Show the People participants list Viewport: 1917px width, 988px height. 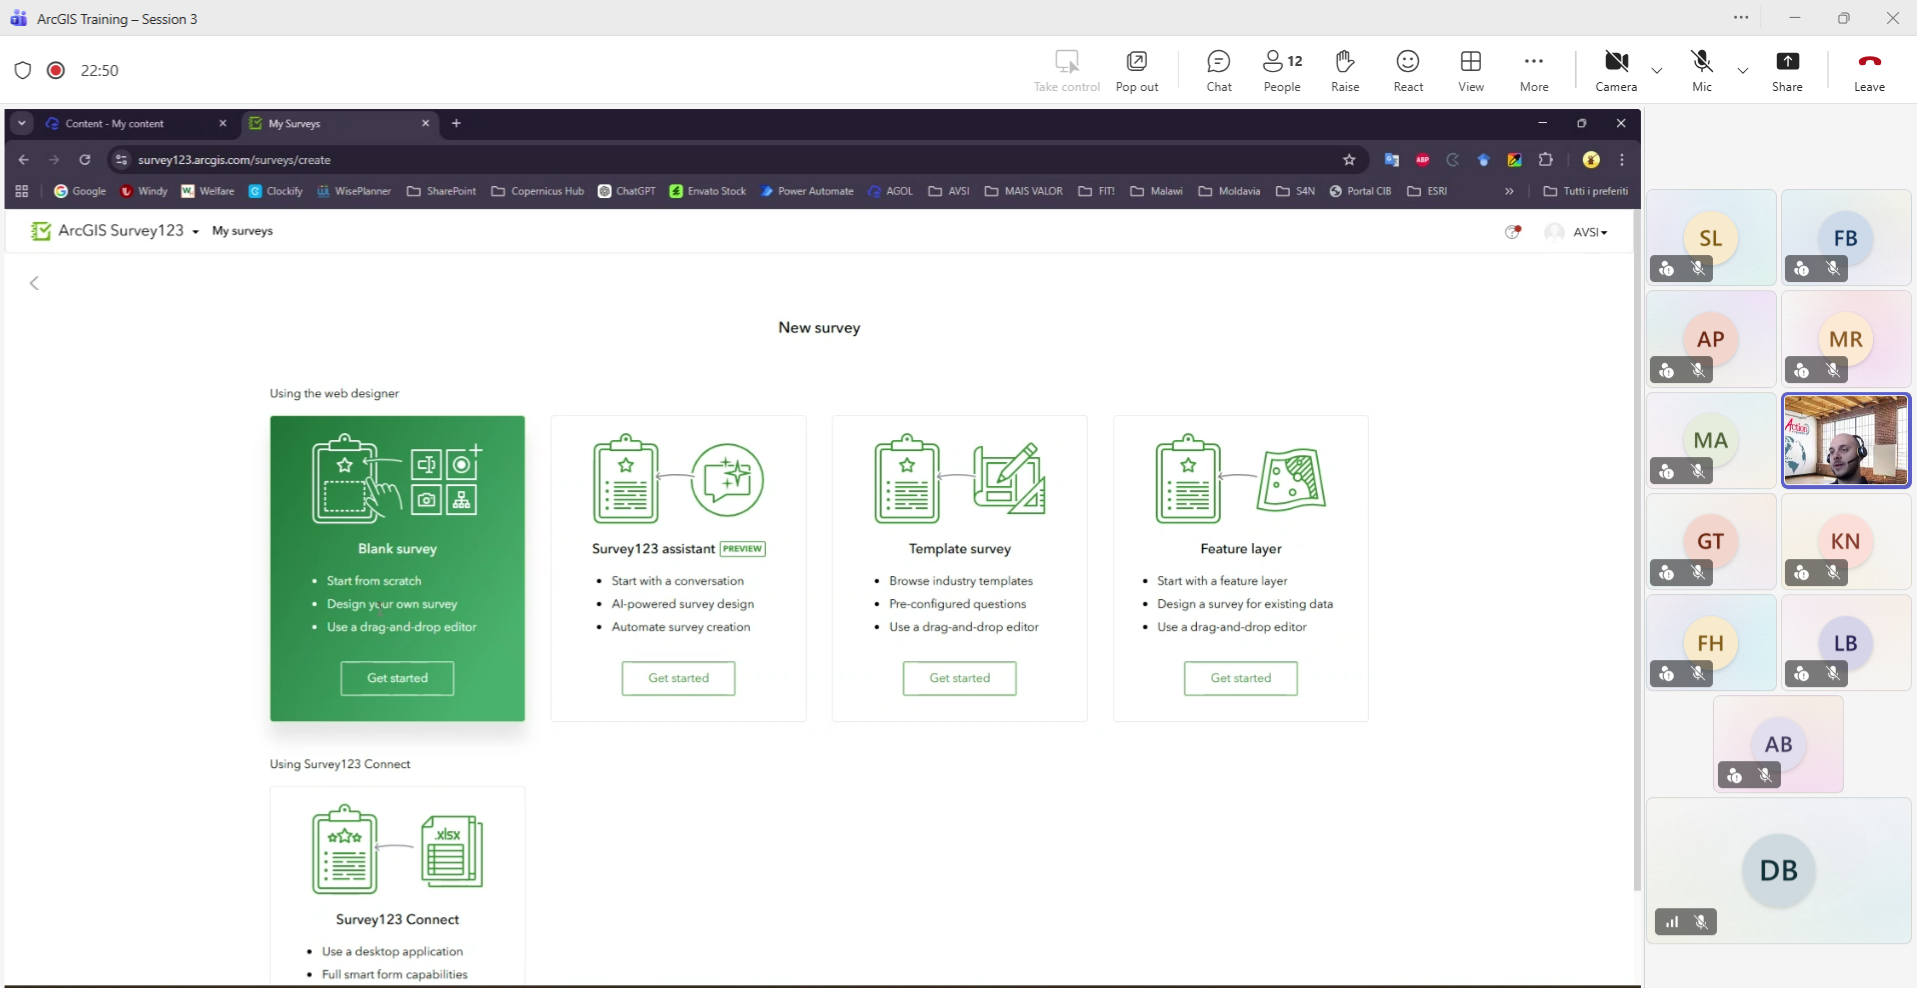1282,70
